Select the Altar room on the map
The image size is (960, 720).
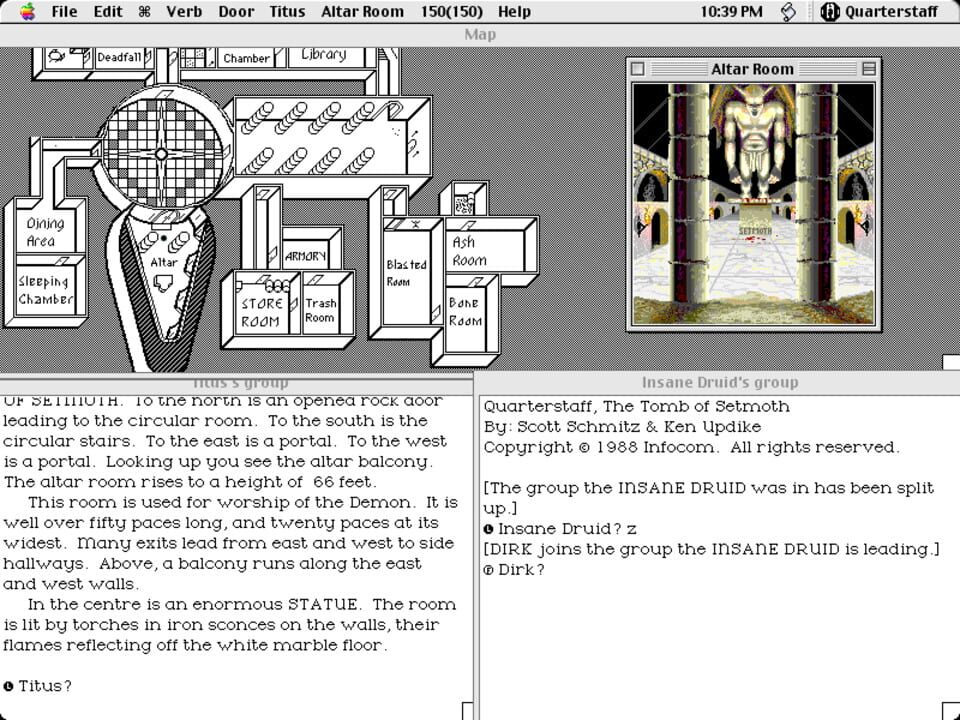(163, 262)
